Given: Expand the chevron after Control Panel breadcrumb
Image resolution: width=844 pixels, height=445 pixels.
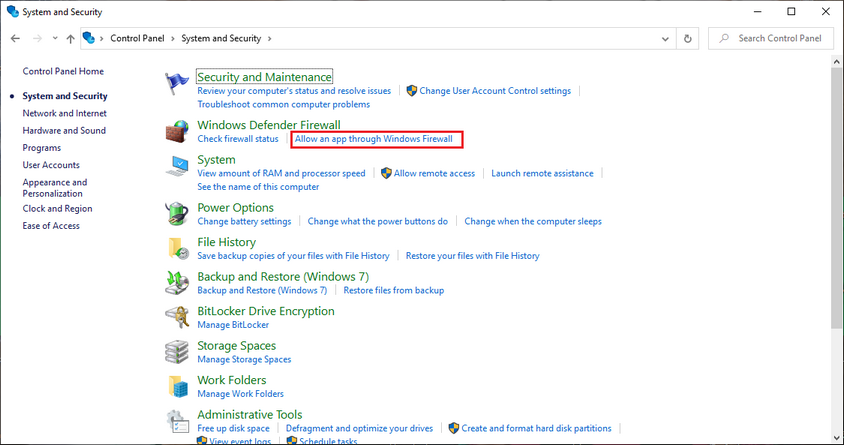Looking at the screenshot, I should (x=174, y=38).
